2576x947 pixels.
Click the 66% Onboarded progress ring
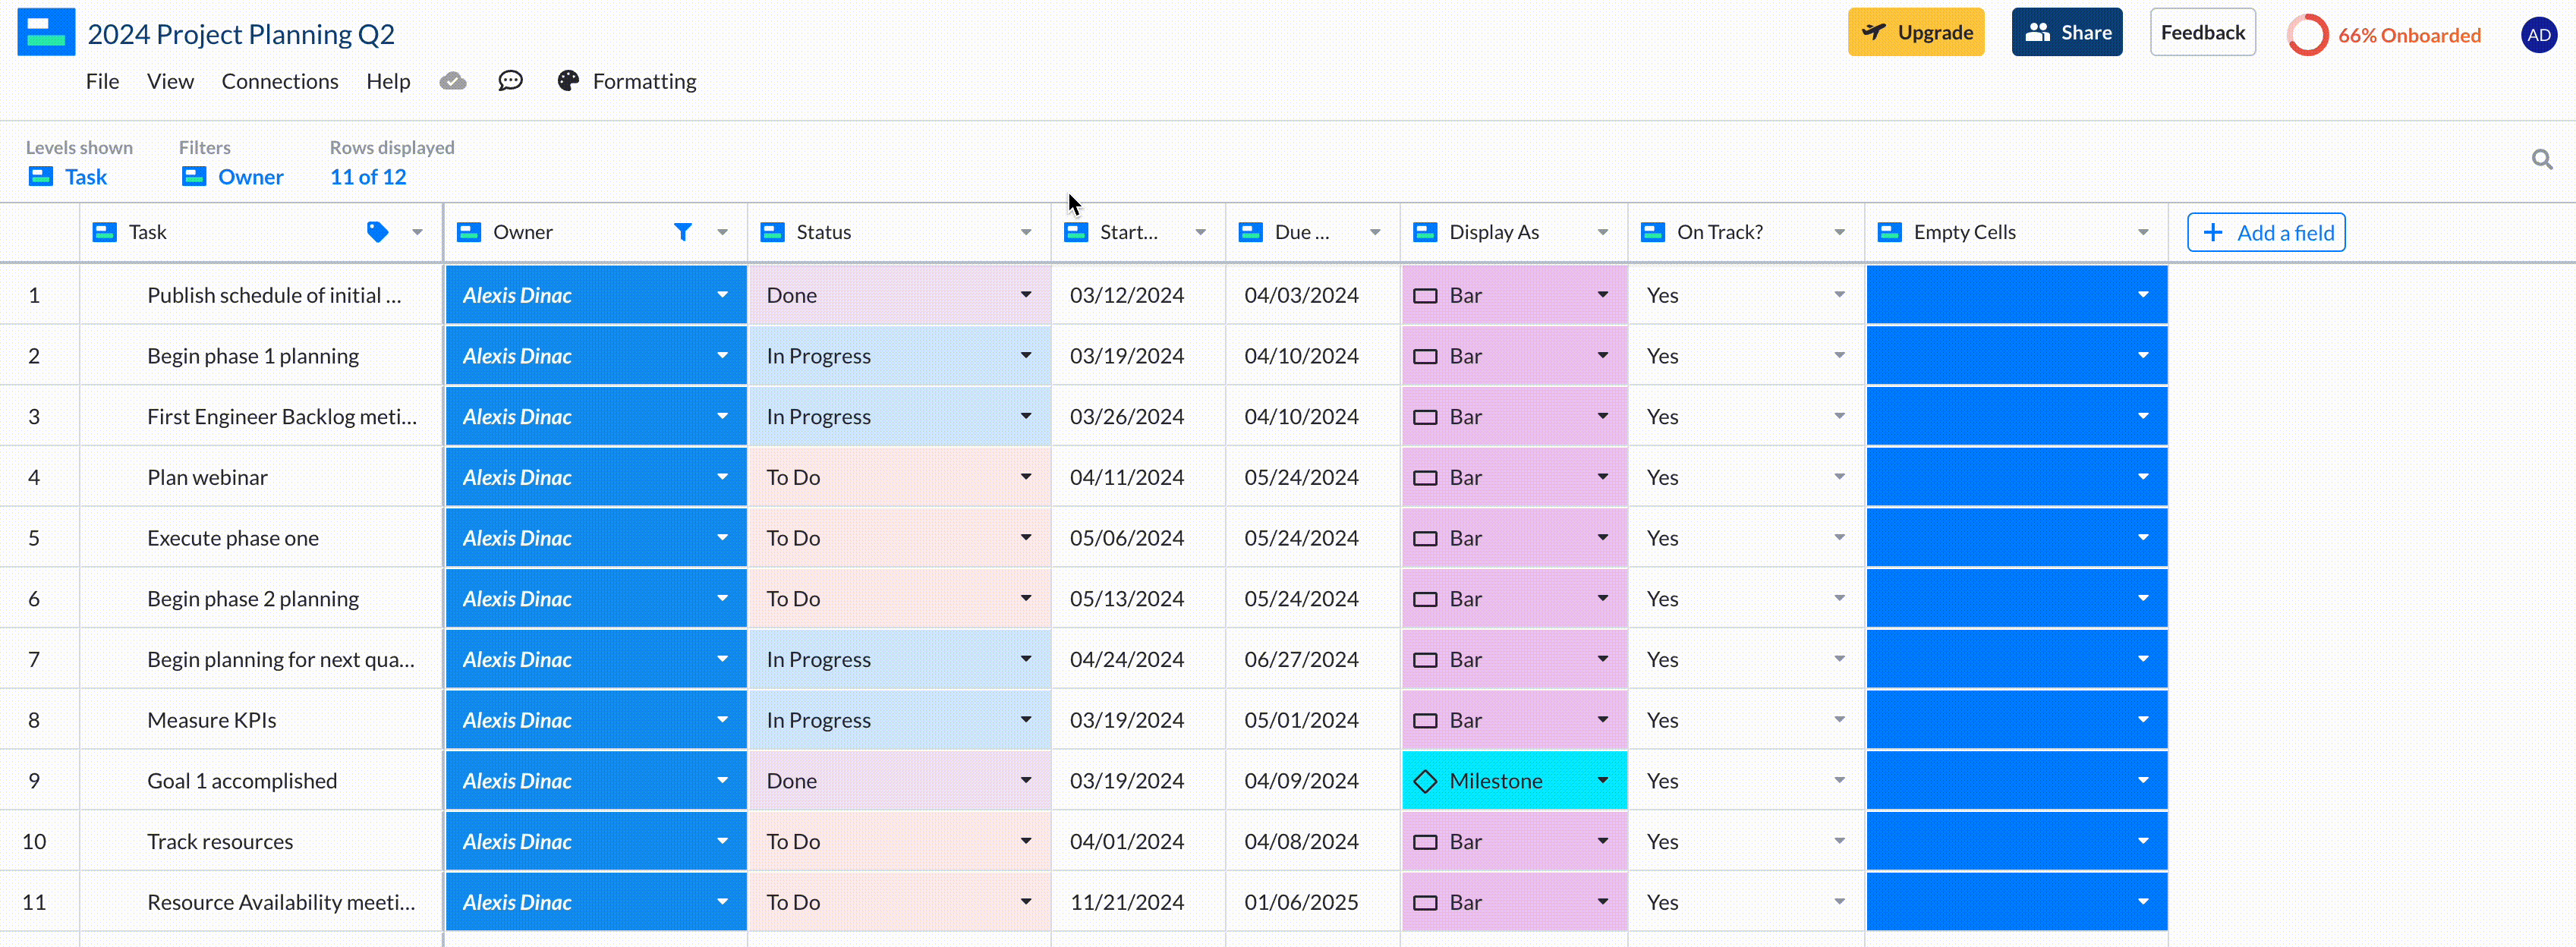[x=2309, y=33]
